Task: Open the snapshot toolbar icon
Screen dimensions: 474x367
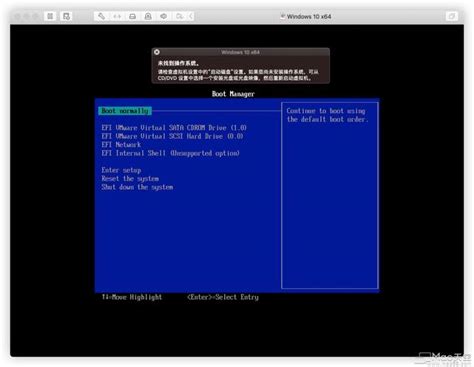Action: [66, 16]
